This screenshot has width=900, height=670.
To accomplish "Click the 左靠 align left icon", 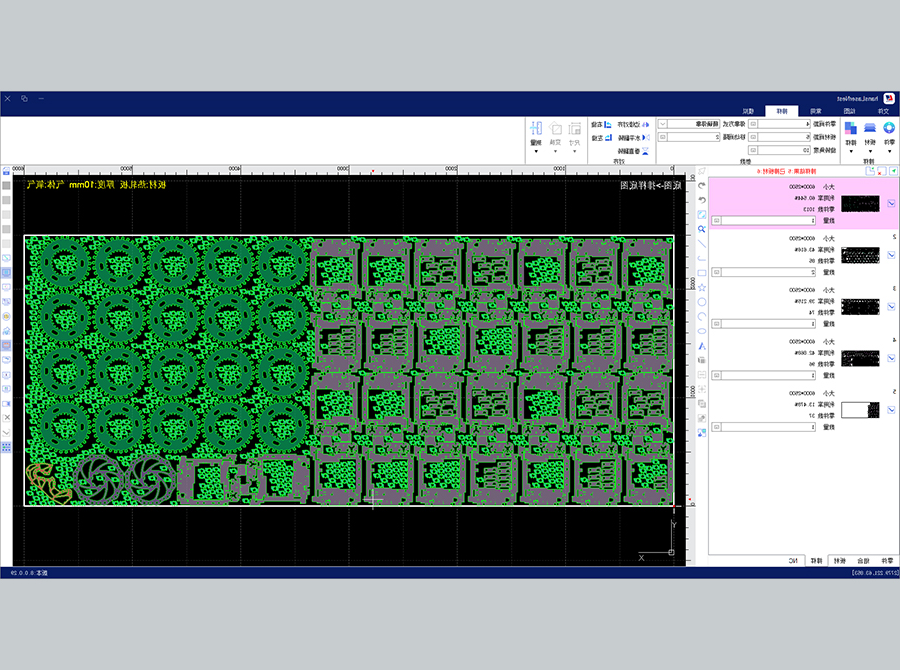I will coord(608,138).
